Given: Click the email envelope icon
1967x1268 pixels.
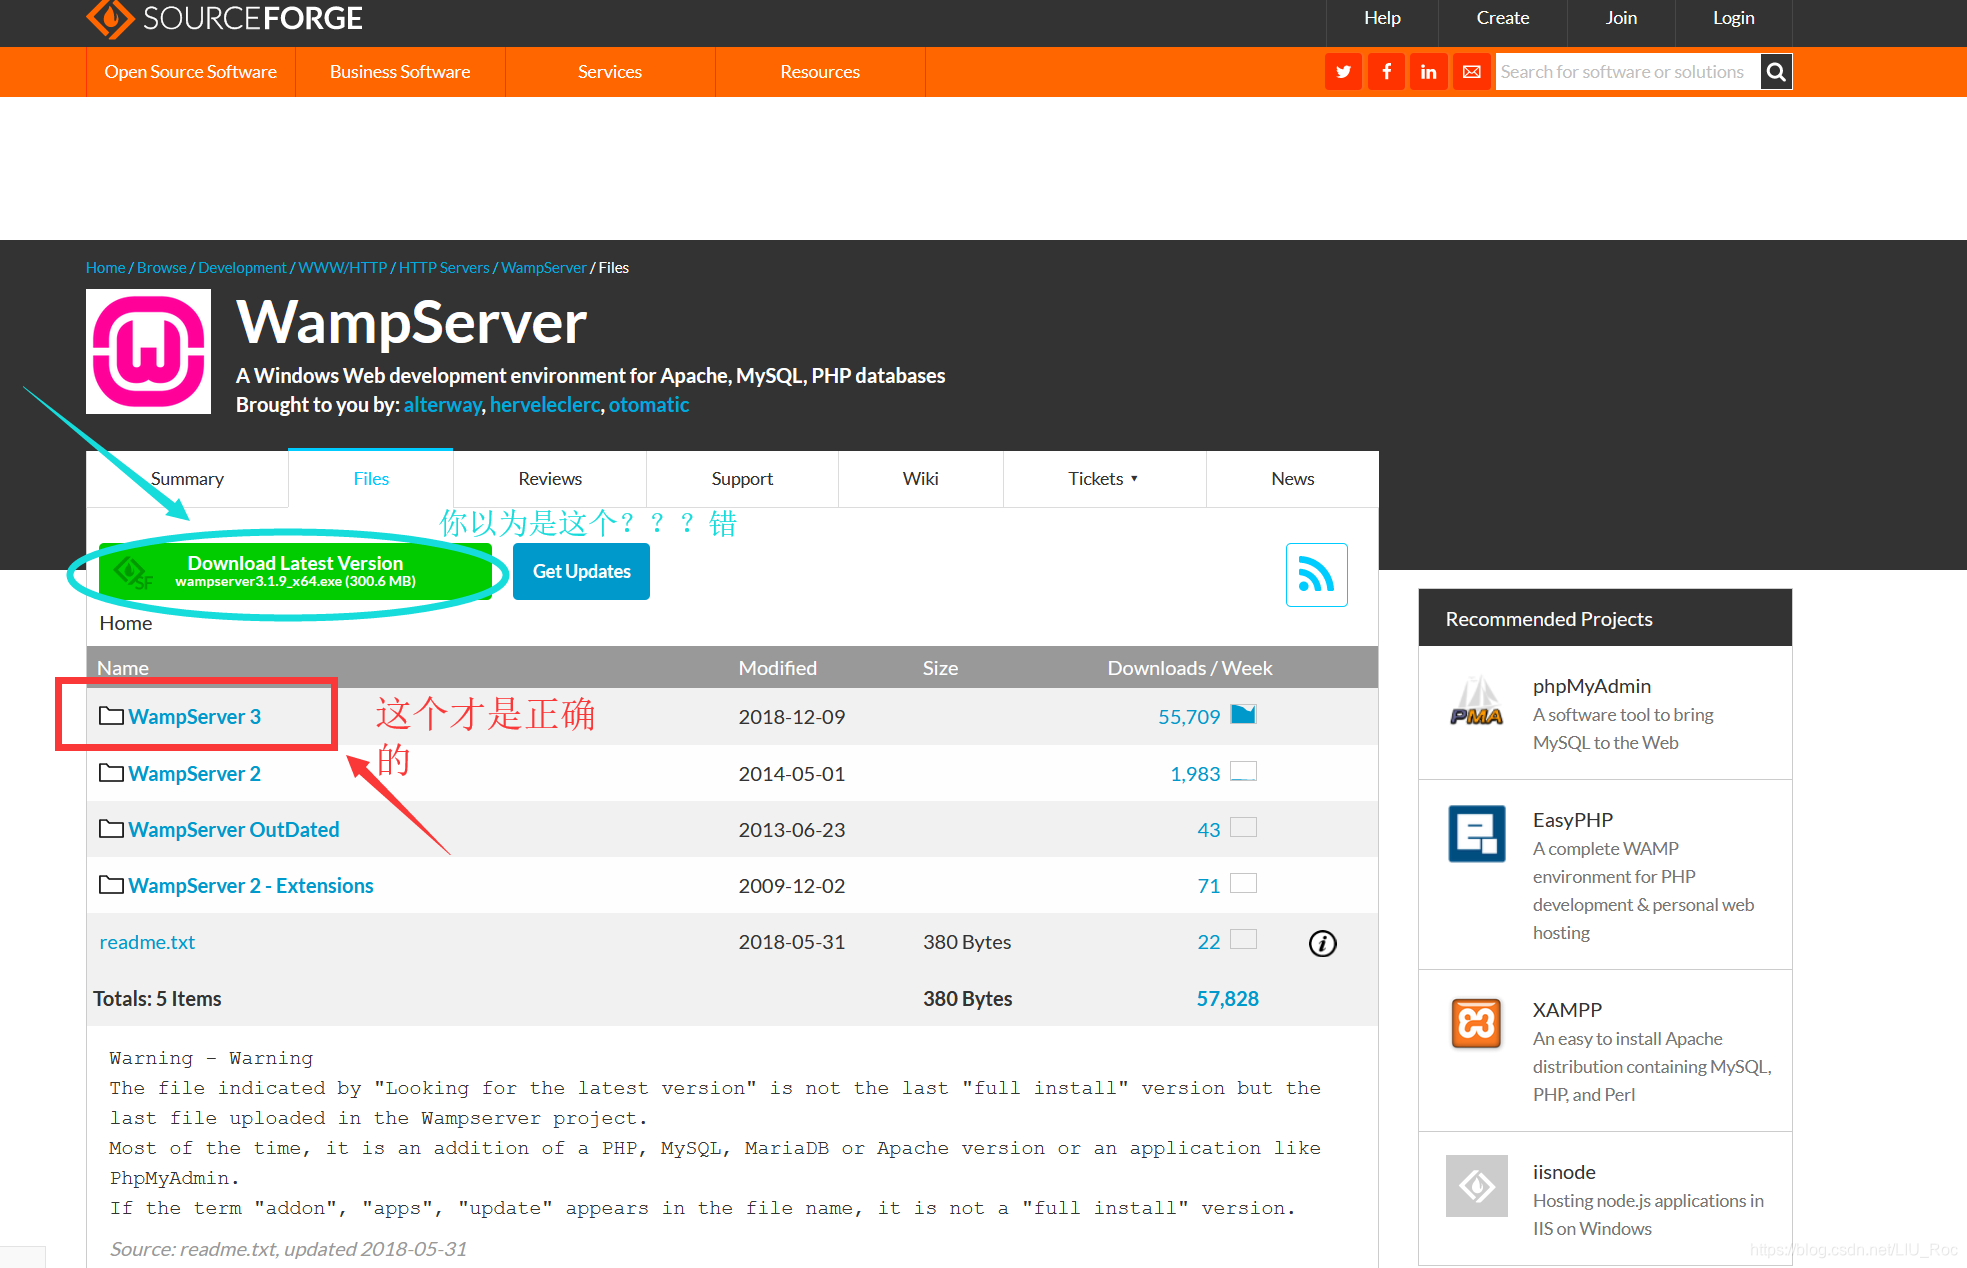Looking at the screenshot, I should click(1471, 72).
